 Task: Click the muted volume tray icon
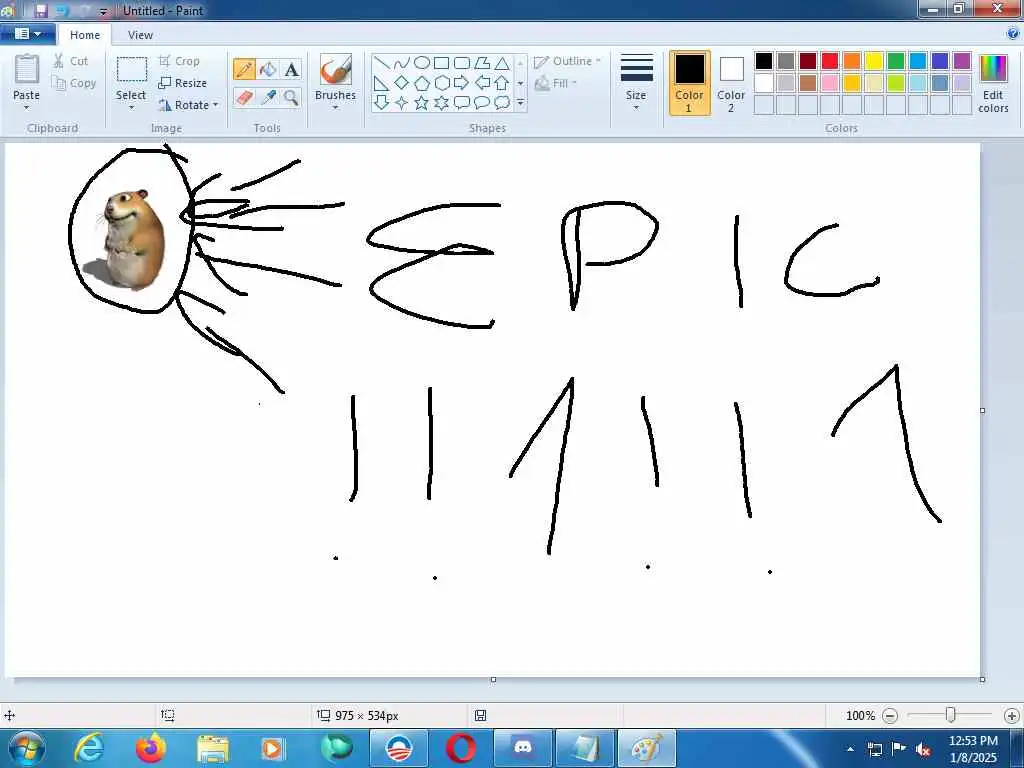point(923,749)
